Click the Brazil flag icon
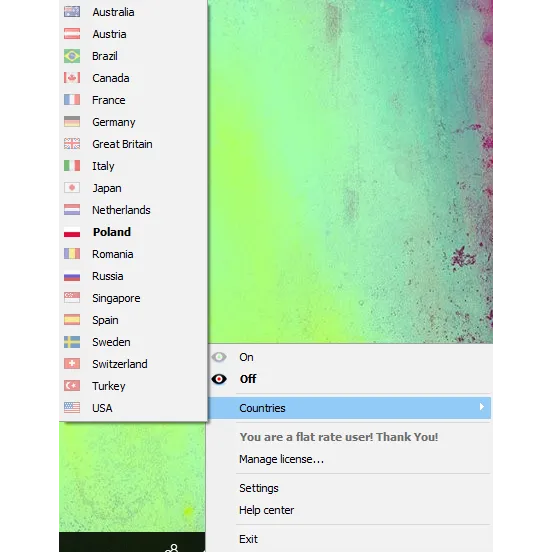The height and width of the screenshot is (552, 552). (72, 56)
